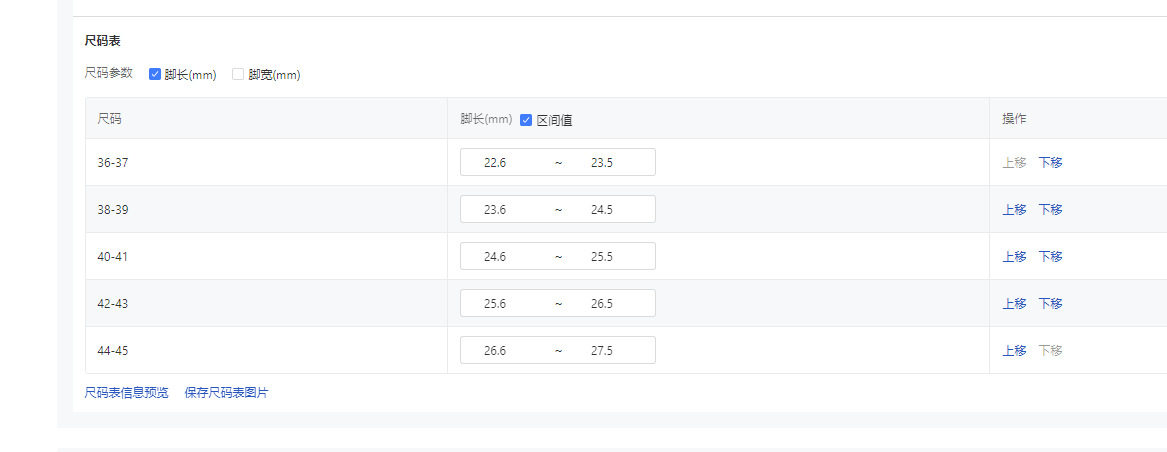Edit minimum foot length 22.6 for 36-37
Viewport: 1167px width, 452px height.
tap(495, 162)
